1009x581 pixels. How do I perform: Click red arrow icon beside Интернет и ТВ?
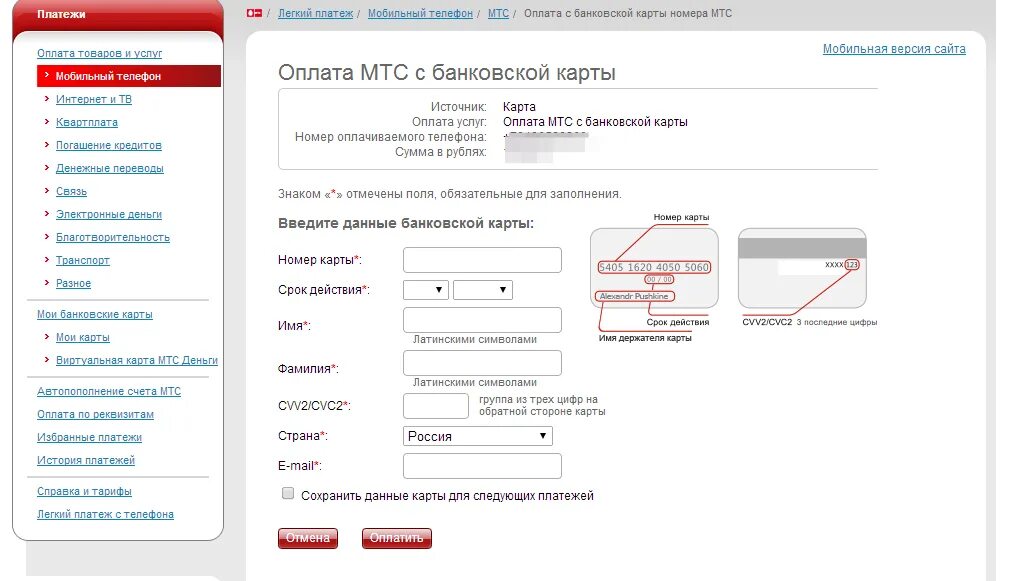(47, 98)
